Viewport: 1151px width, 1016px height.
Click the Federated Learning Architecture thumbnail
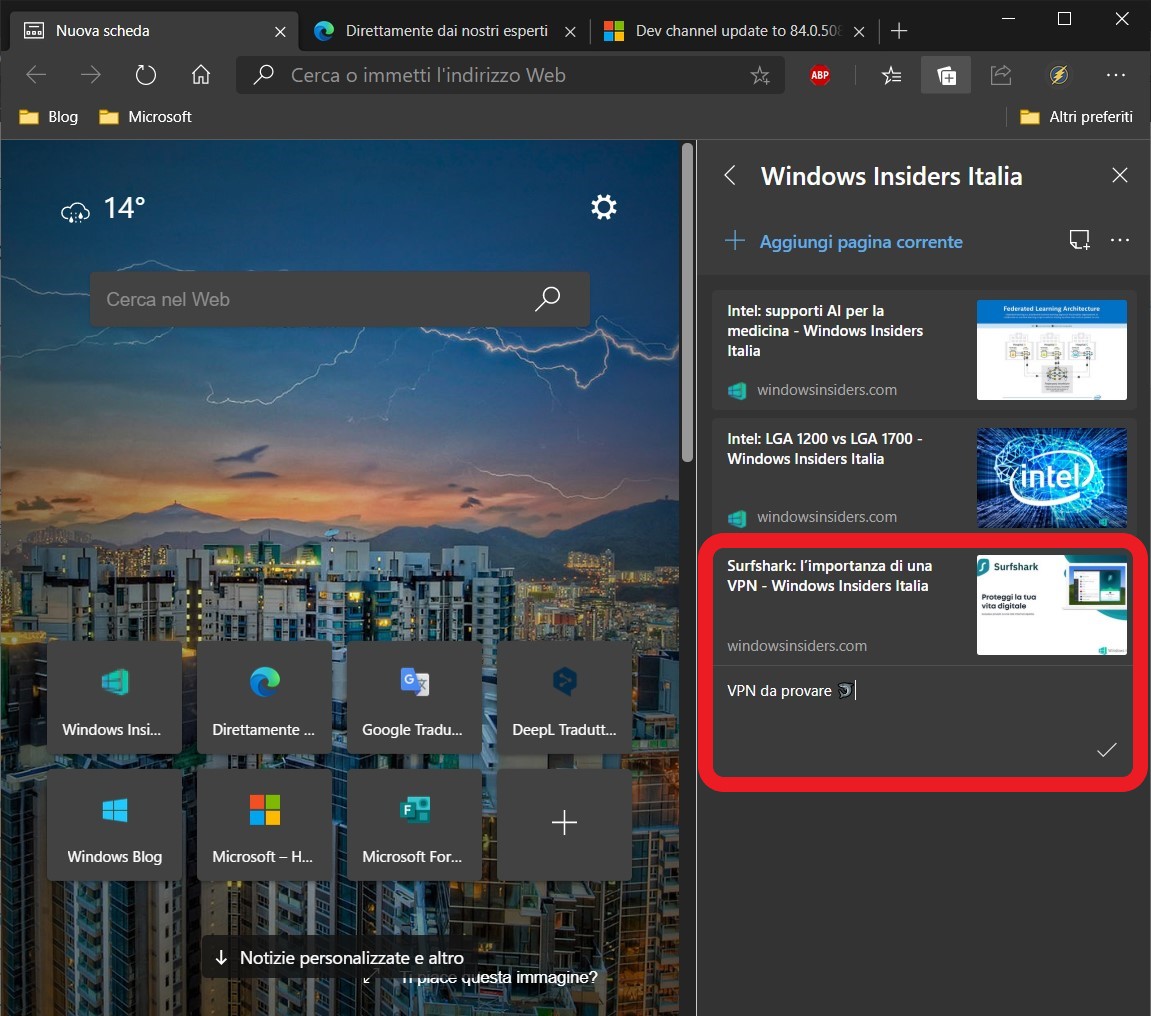(1051, 349)
